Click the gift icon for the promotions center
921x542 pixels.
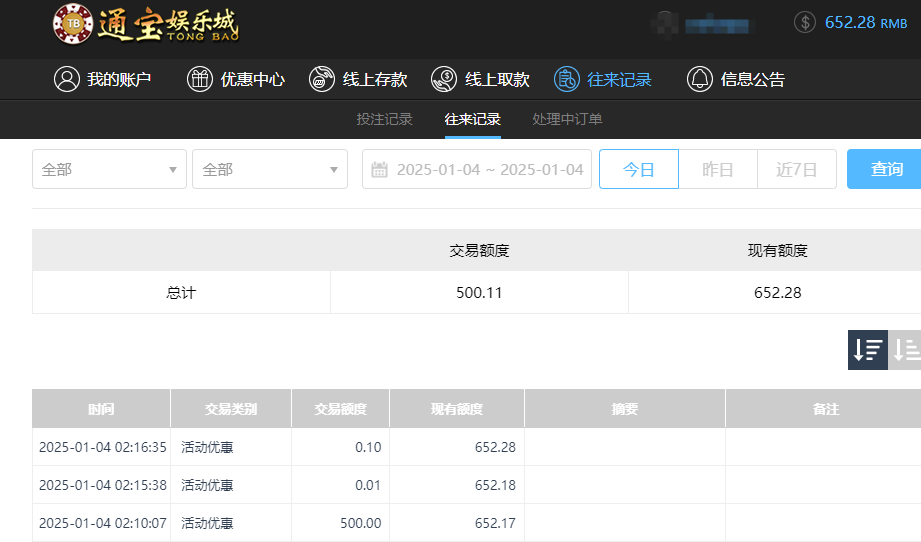[200, 80]
